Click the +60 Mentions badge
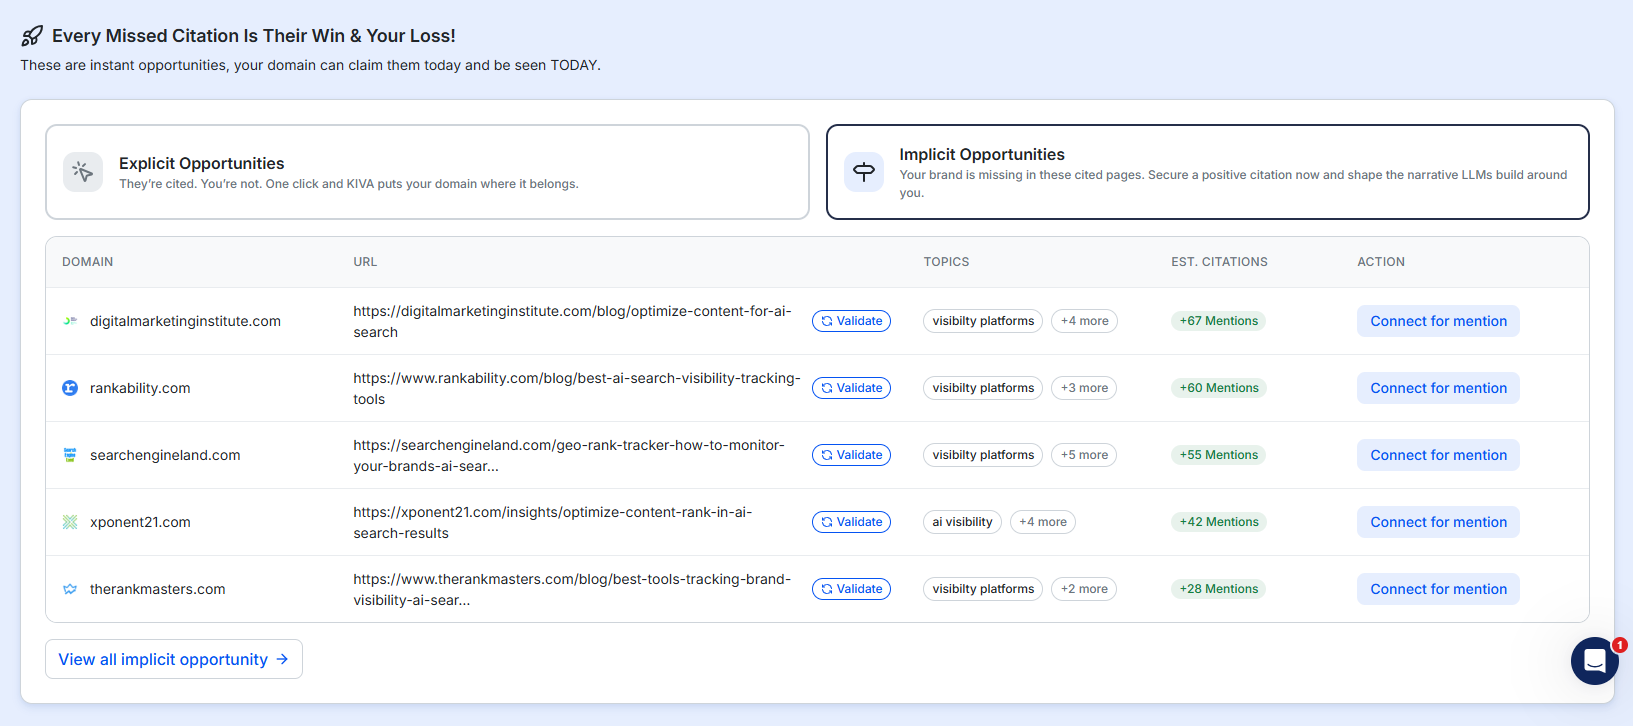This screenshot has height=726, width=1633. coord(1219,388)
